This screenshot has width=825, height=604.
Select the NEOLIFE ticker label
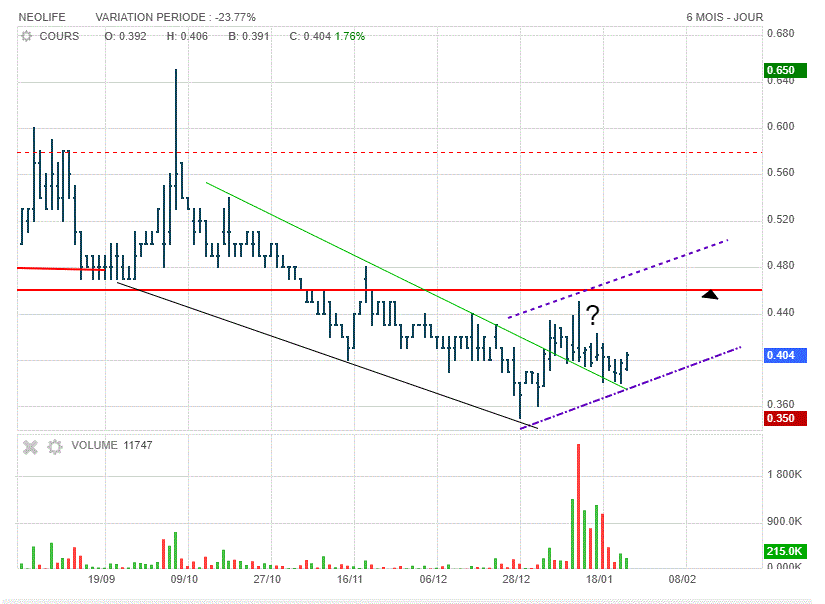coord(42,17)
